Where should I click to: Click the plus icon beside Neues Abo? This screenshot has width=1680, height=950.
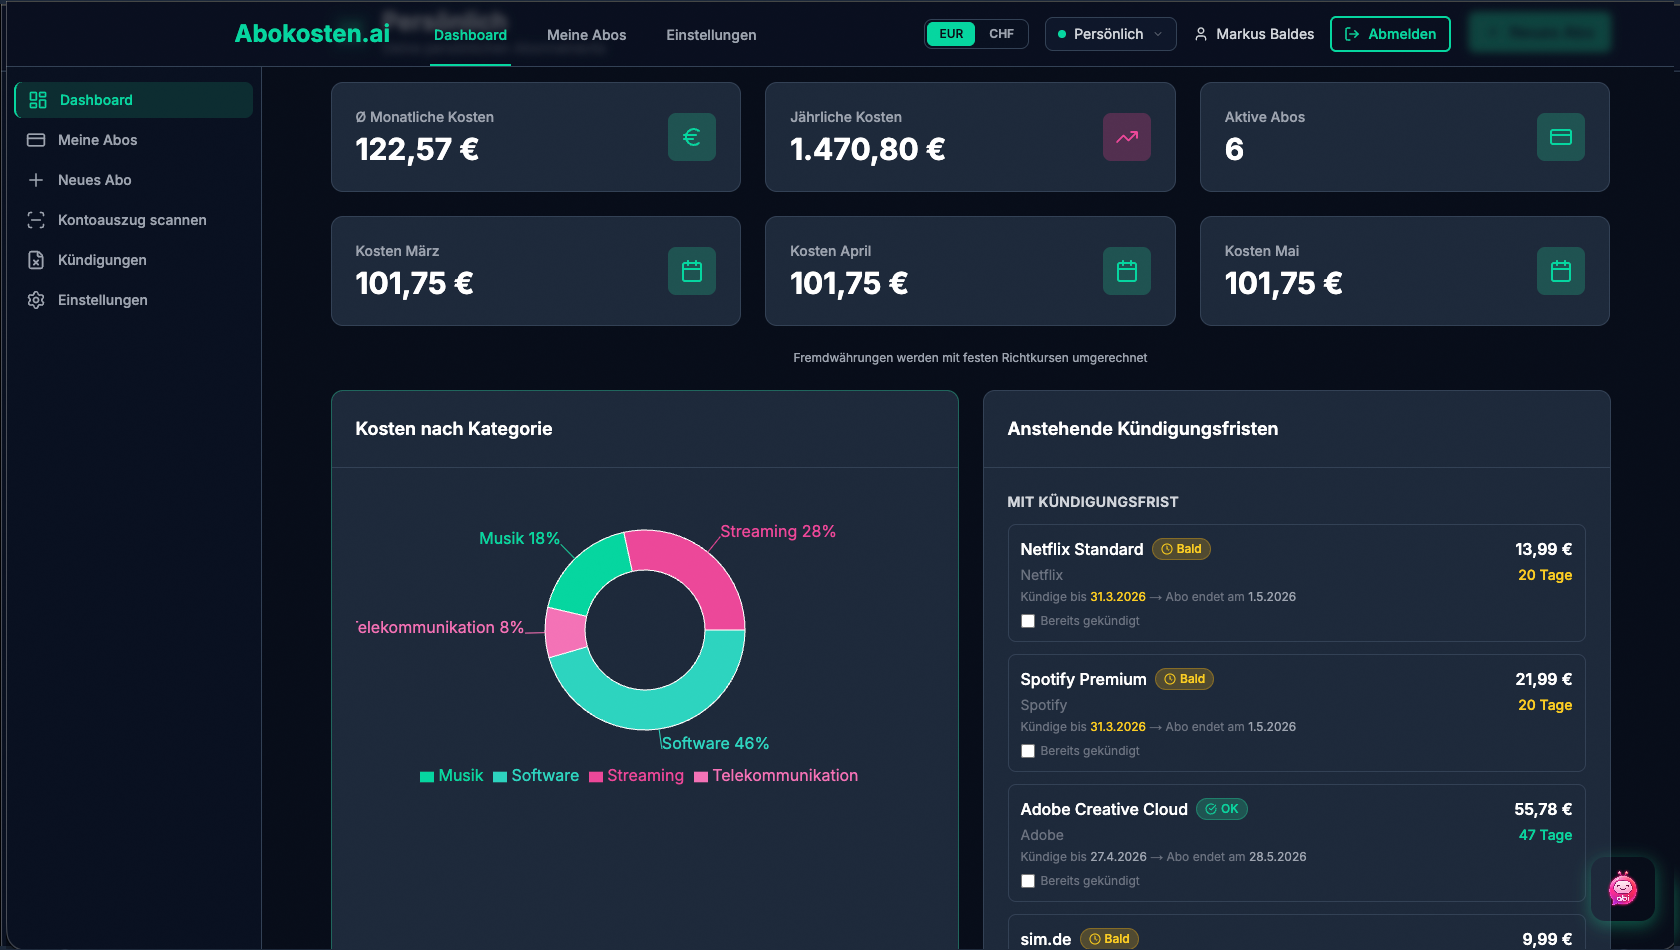(36, 180)
